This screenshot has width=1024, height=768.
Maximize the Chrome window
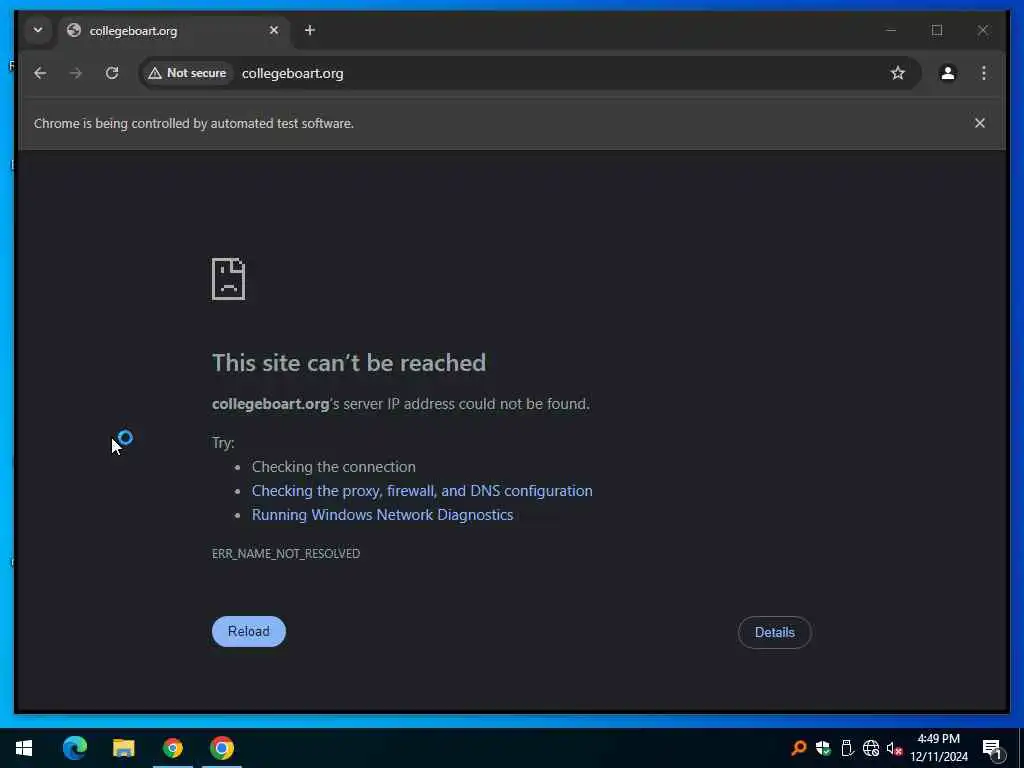[x=937, y=30]
